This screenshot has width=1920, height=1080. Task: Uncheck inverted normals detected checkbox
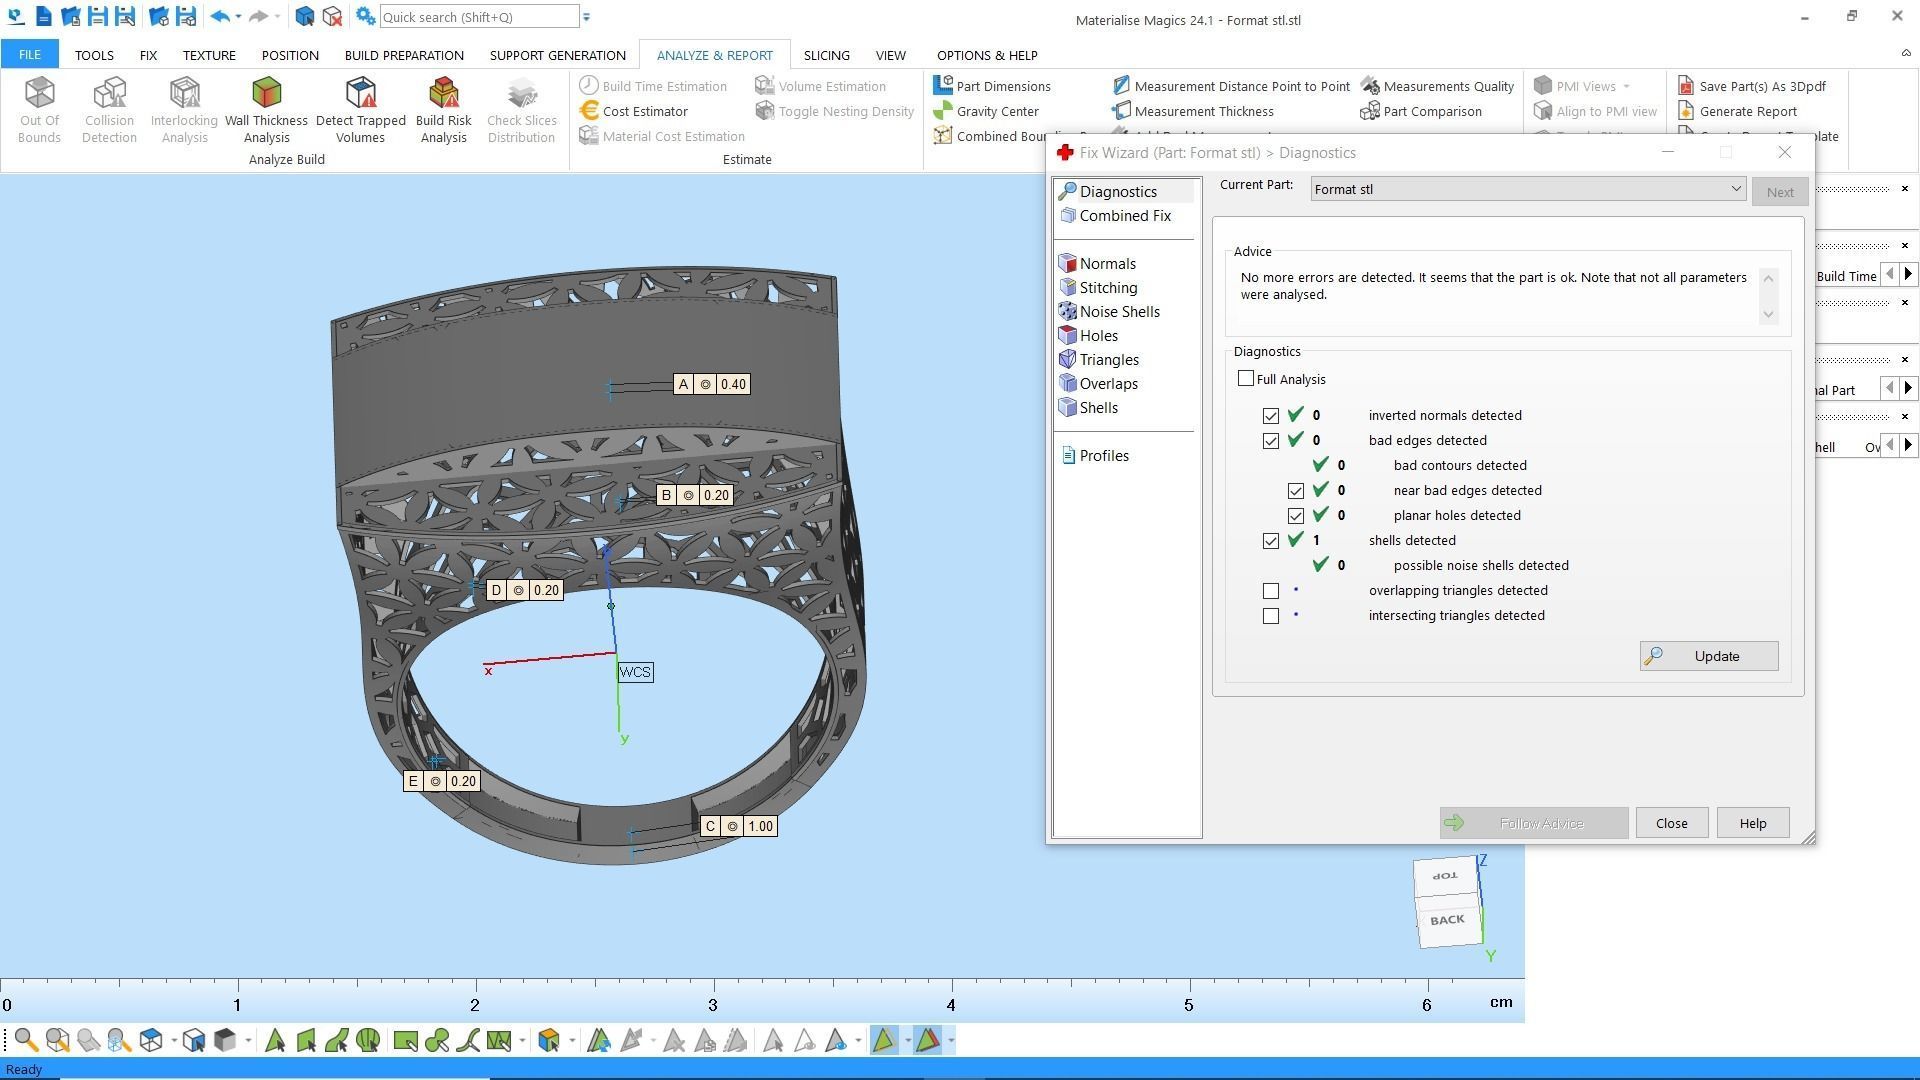pyautogui.click(x=1271, y=416)
